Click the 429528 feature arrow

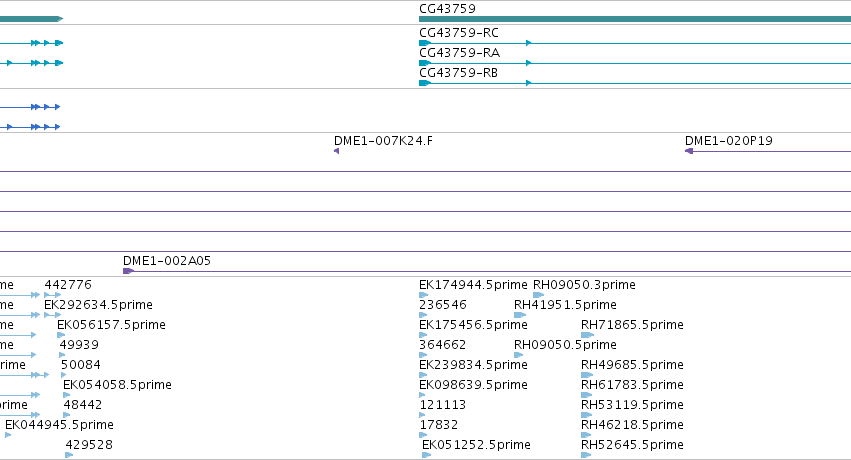[69, 455]
